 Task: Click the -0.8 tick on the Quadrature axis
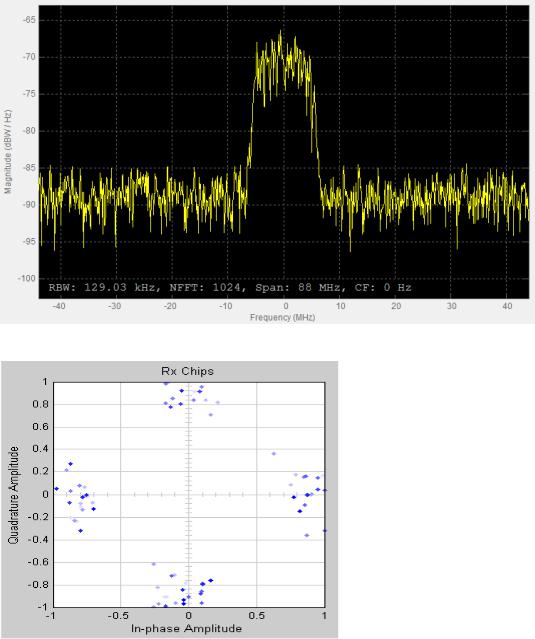tap(38, 584)
